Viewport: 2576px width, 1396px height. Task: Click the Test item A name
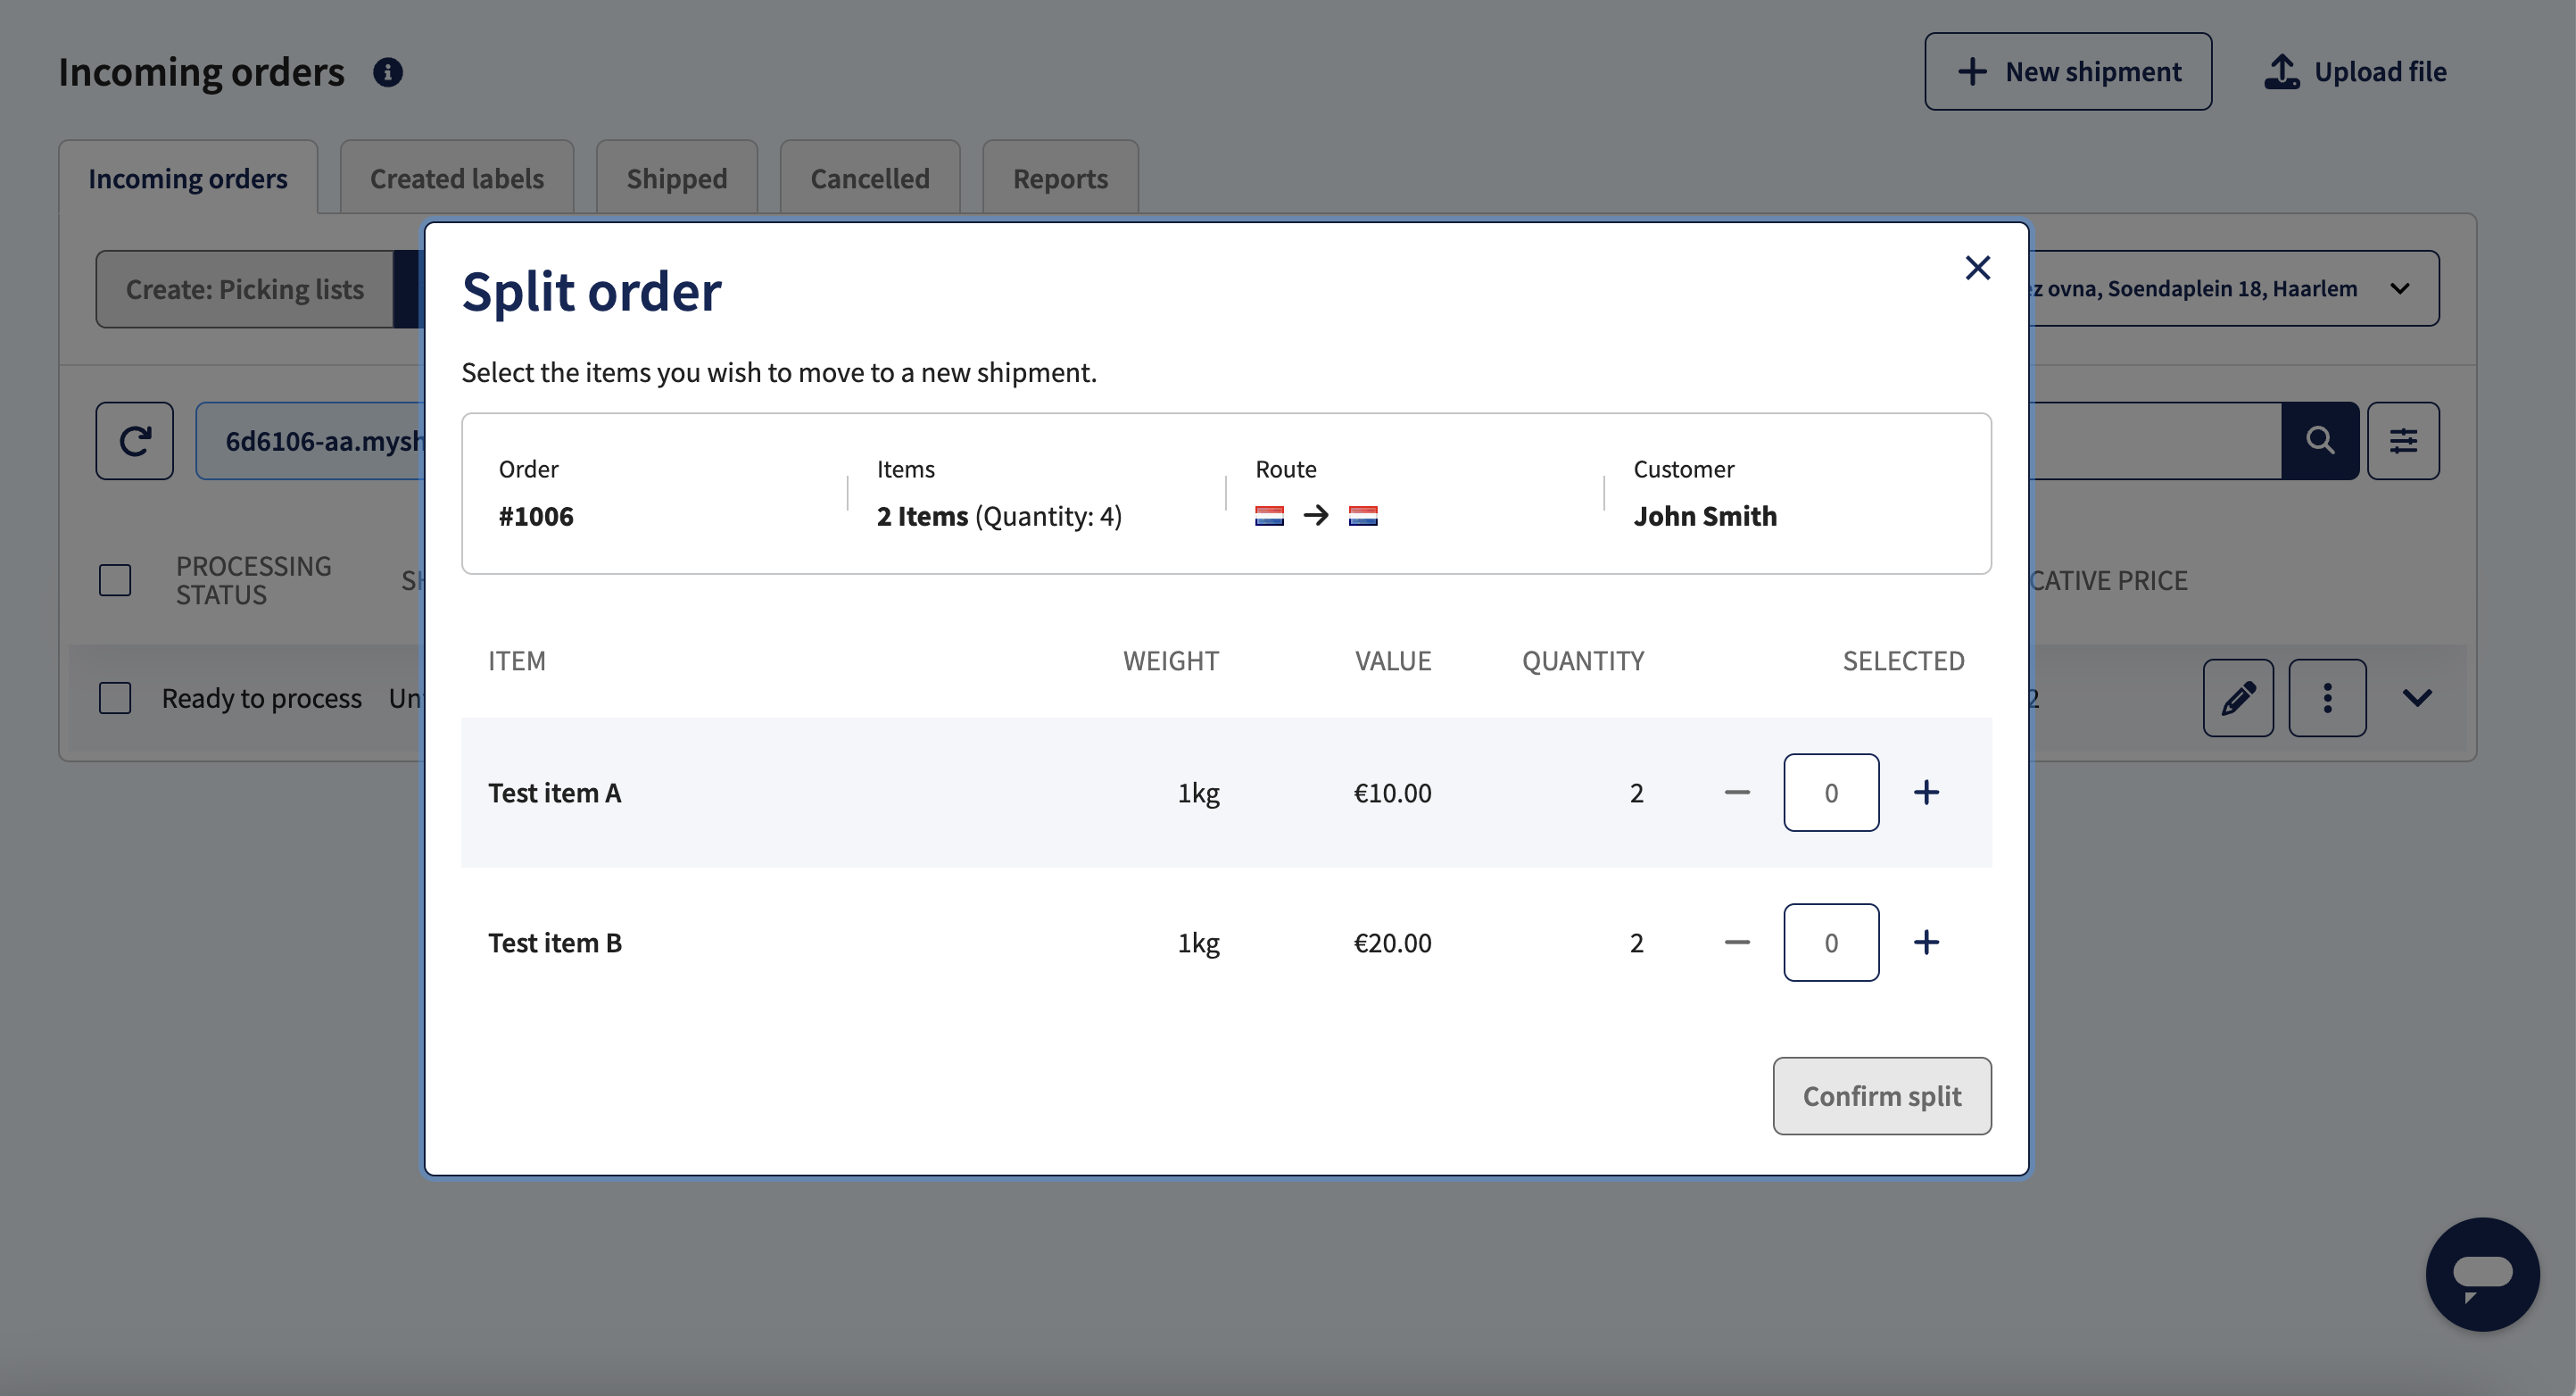pyautogui.click(x=555, y=792)
